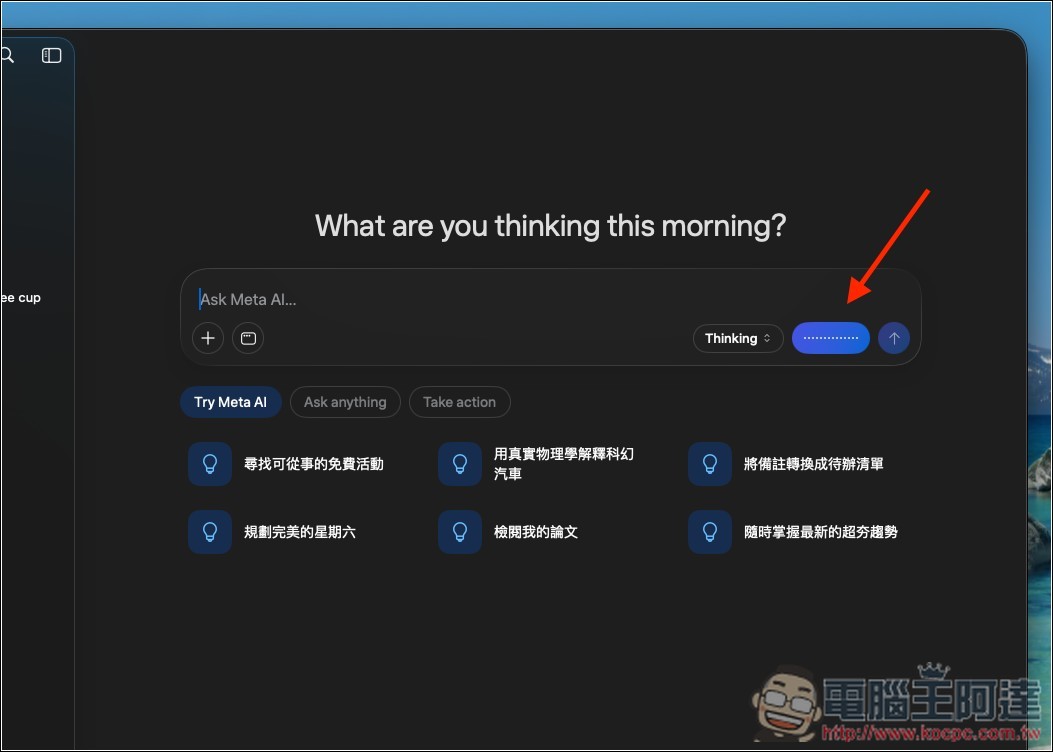
Task: Choose suggestion 規劃完美的星期六
Action: (272, 532)
